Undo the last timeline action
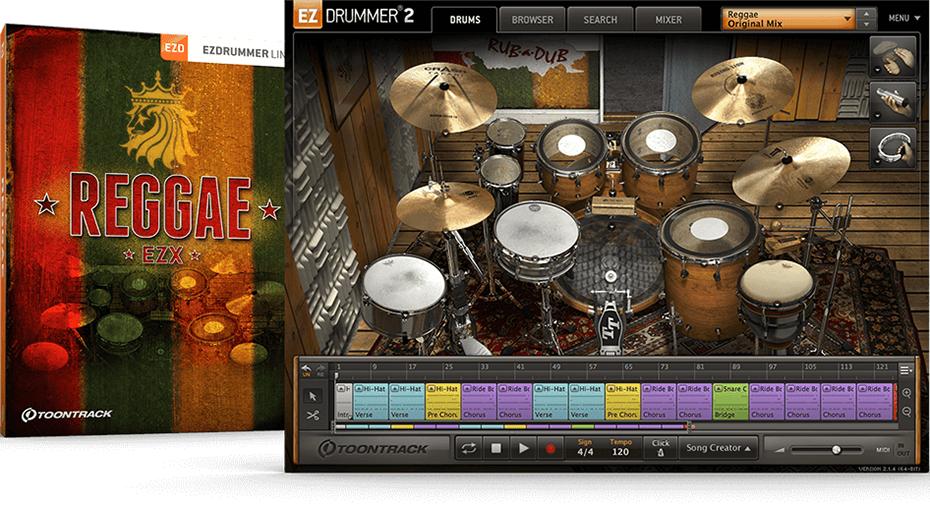 pos(306,368)
